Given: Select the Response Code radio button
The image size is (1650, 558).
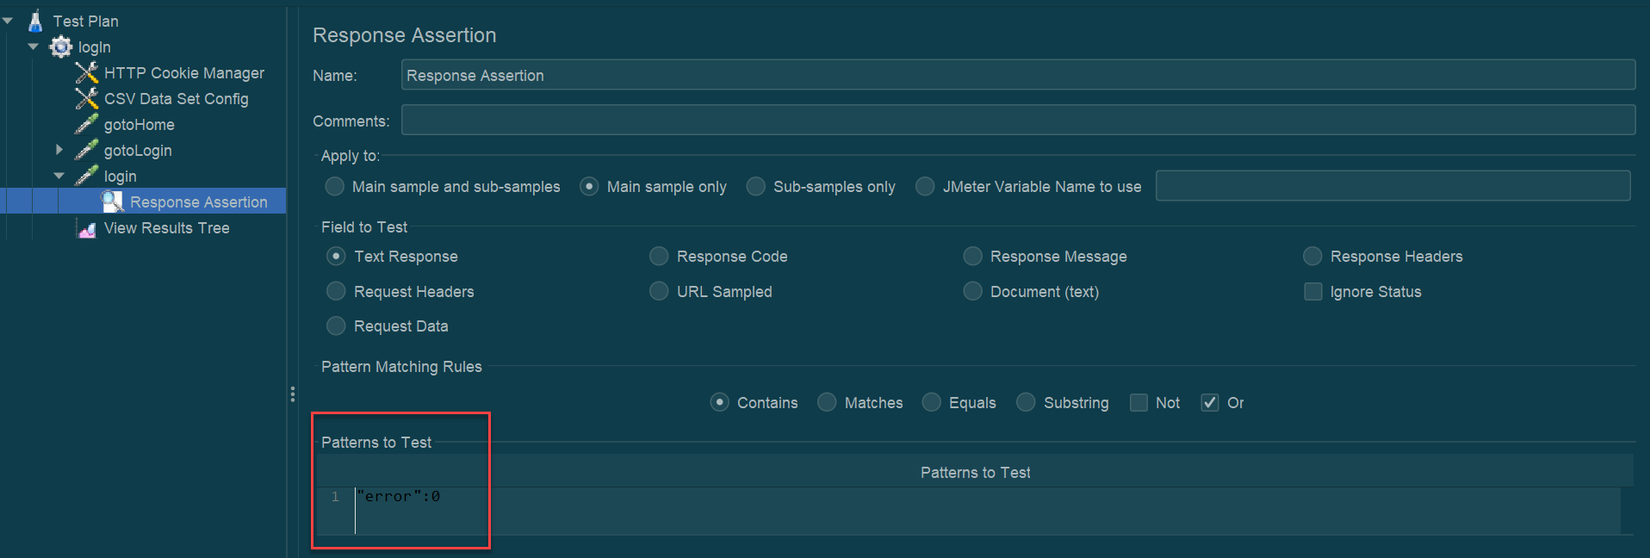Looking at the screenshot, I should pos(659,257).
